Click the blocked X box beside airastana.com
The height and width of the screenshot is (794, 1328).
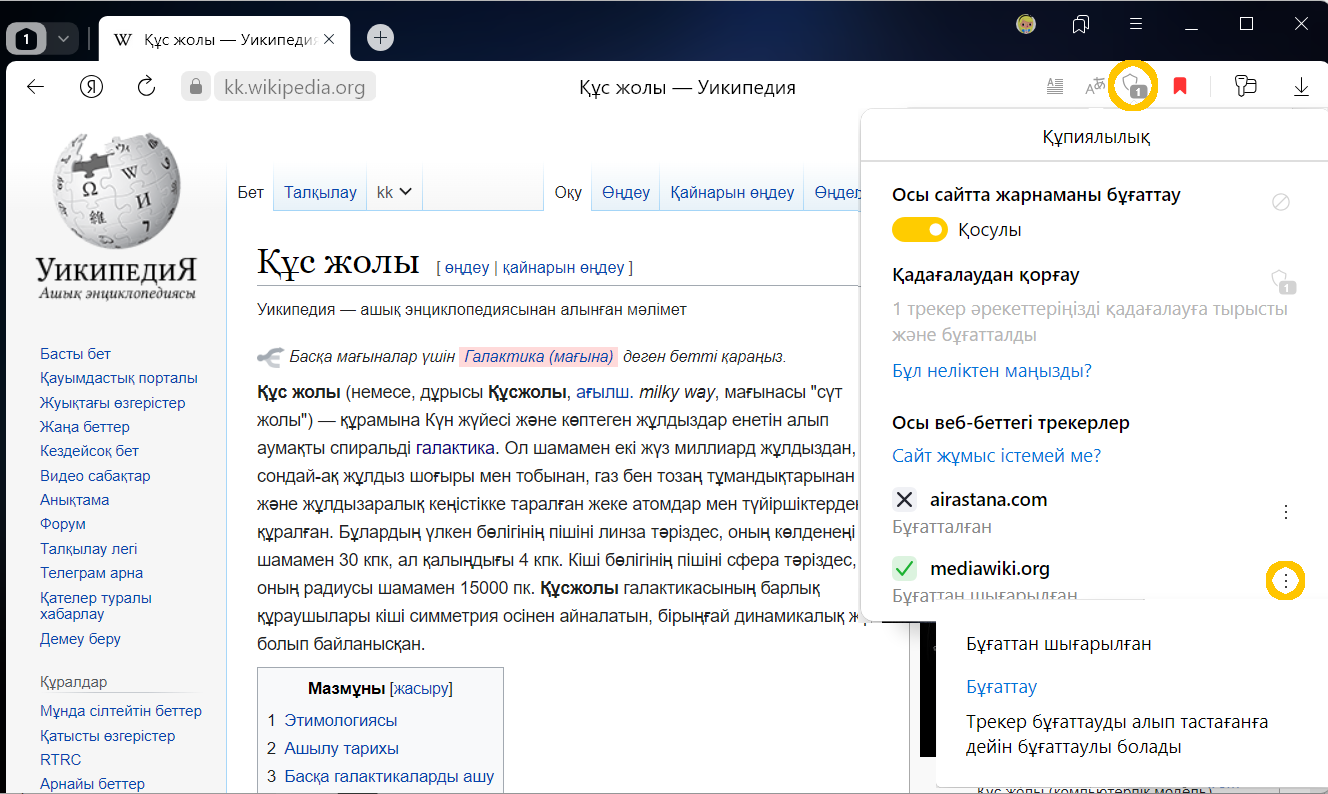(904, 500)
